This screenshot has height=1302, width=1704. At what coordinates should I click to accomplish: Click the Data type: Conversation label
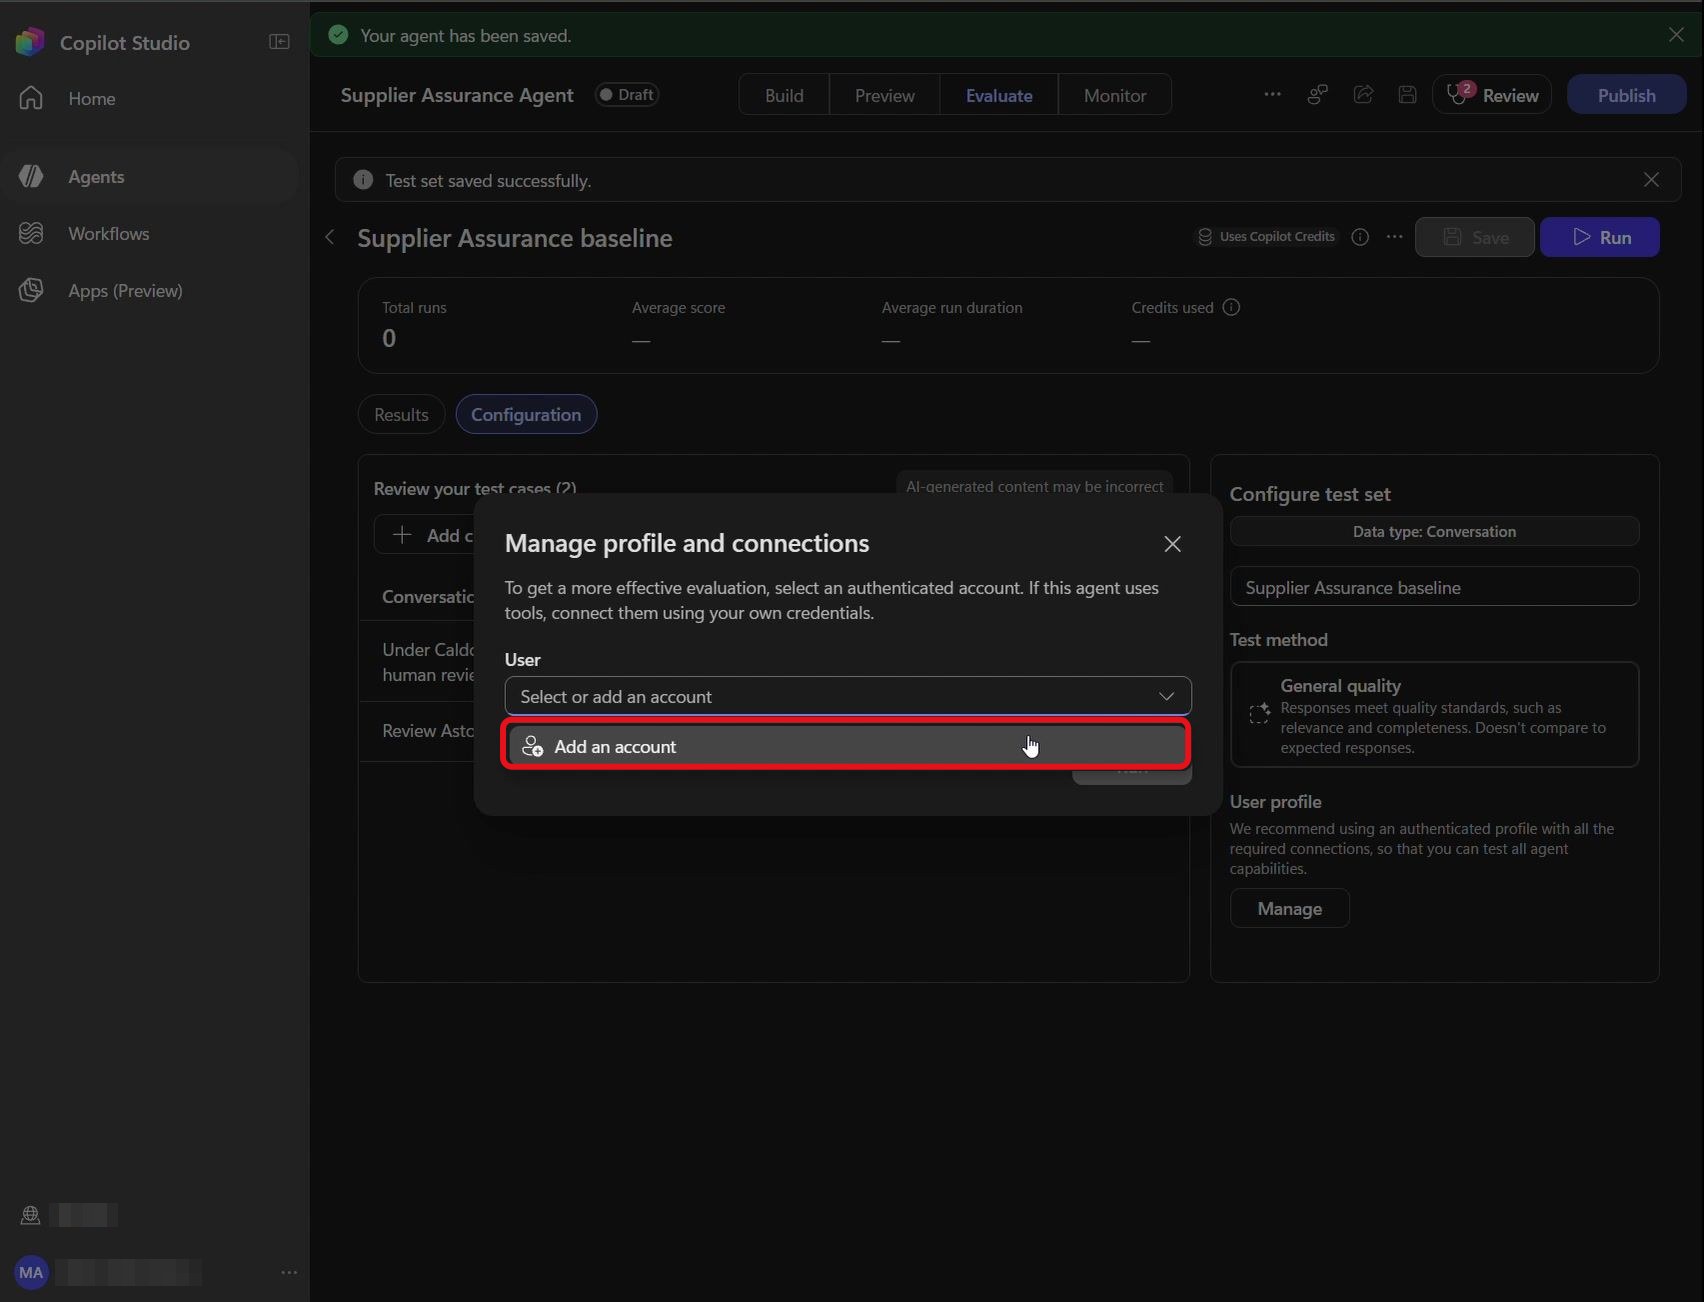click(x=1434, y=531)
